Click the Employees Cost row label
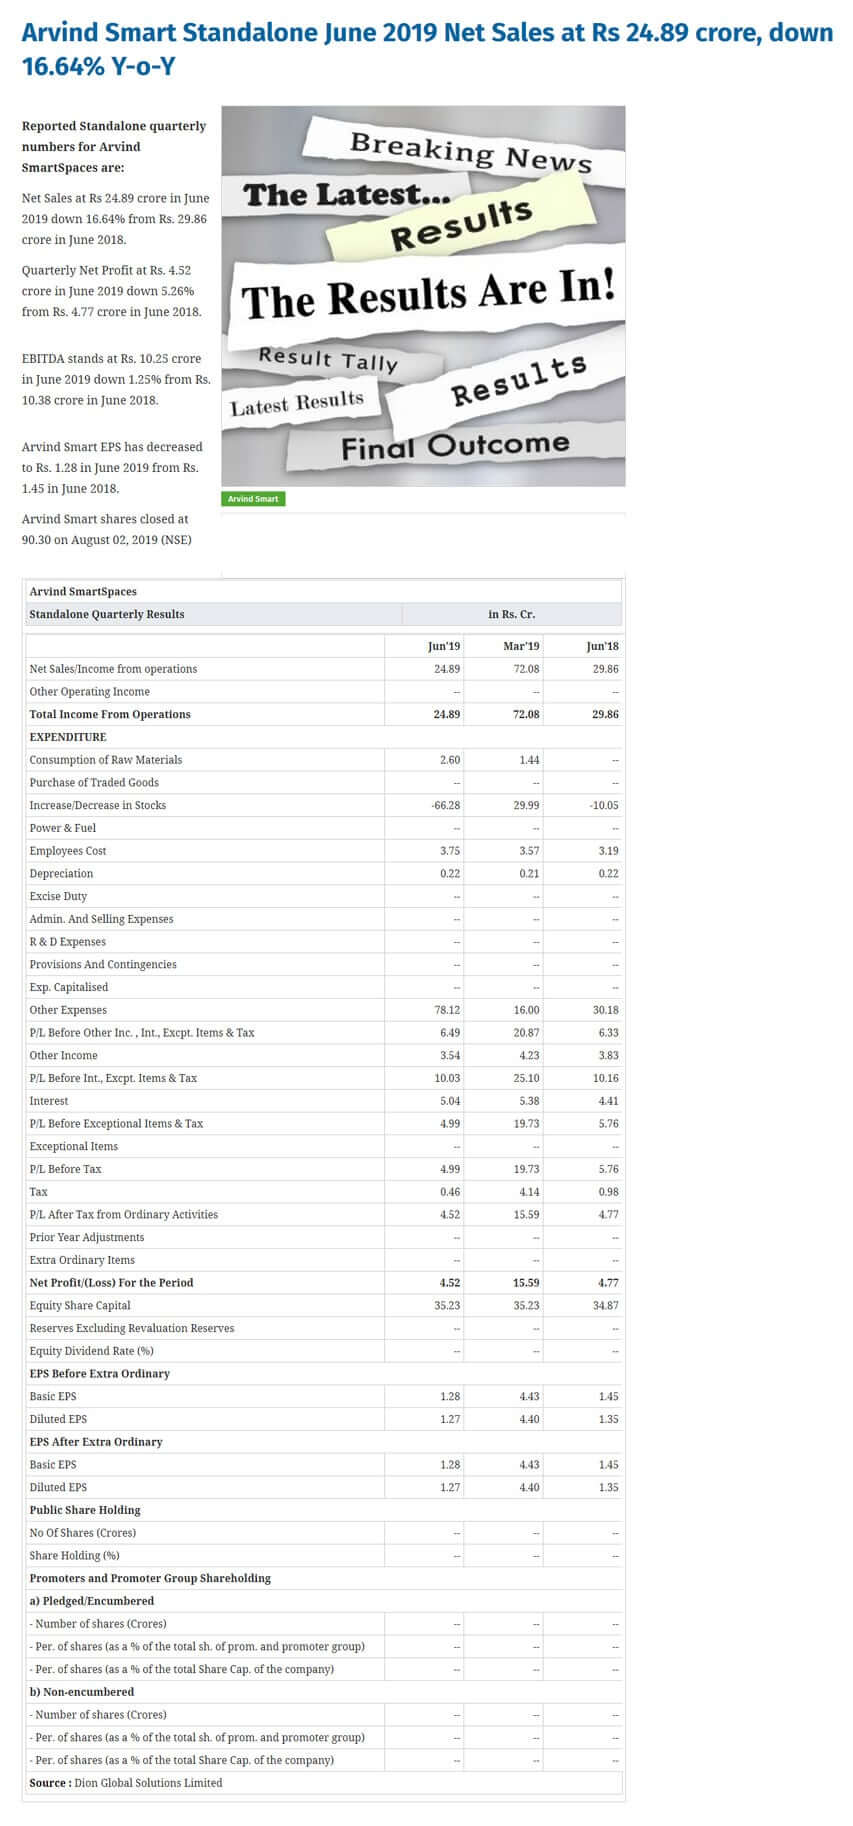 tap(68, 851)
